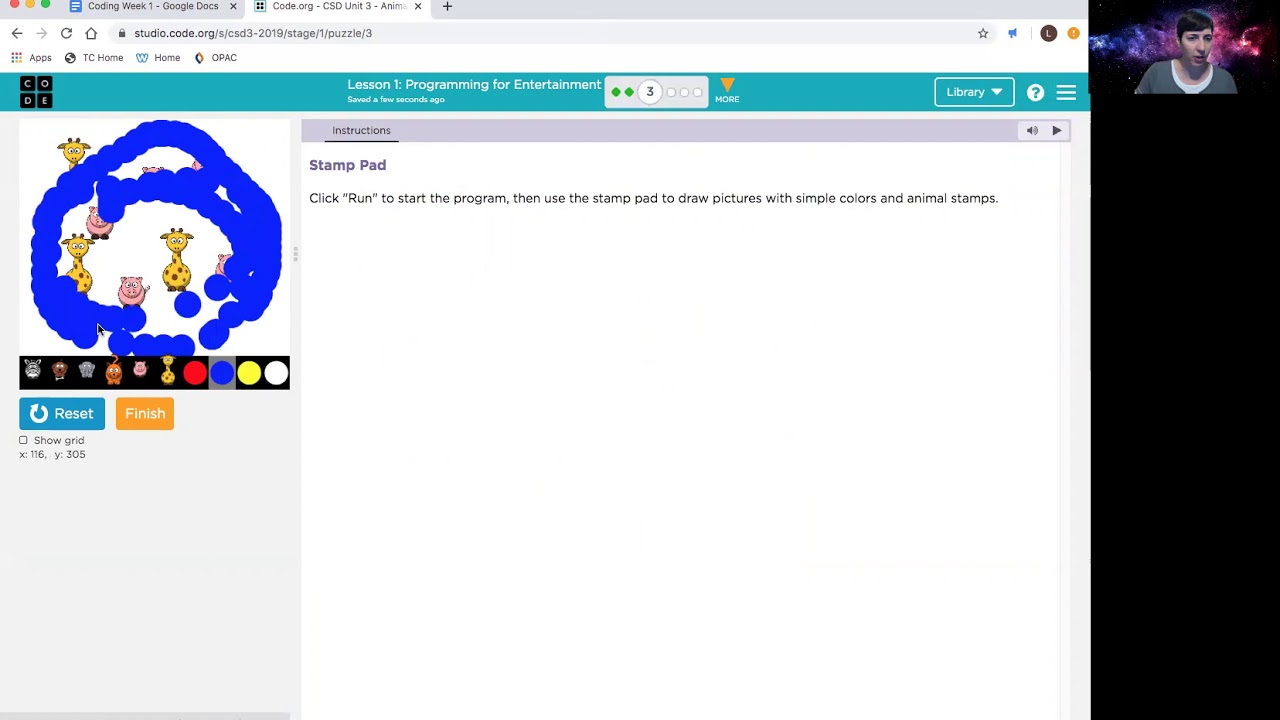The height and width of the screenshot is (720, 1280).
Task: Click the resize handle beside the canvas
Action: pyautogui.click(x=295, y=254)
